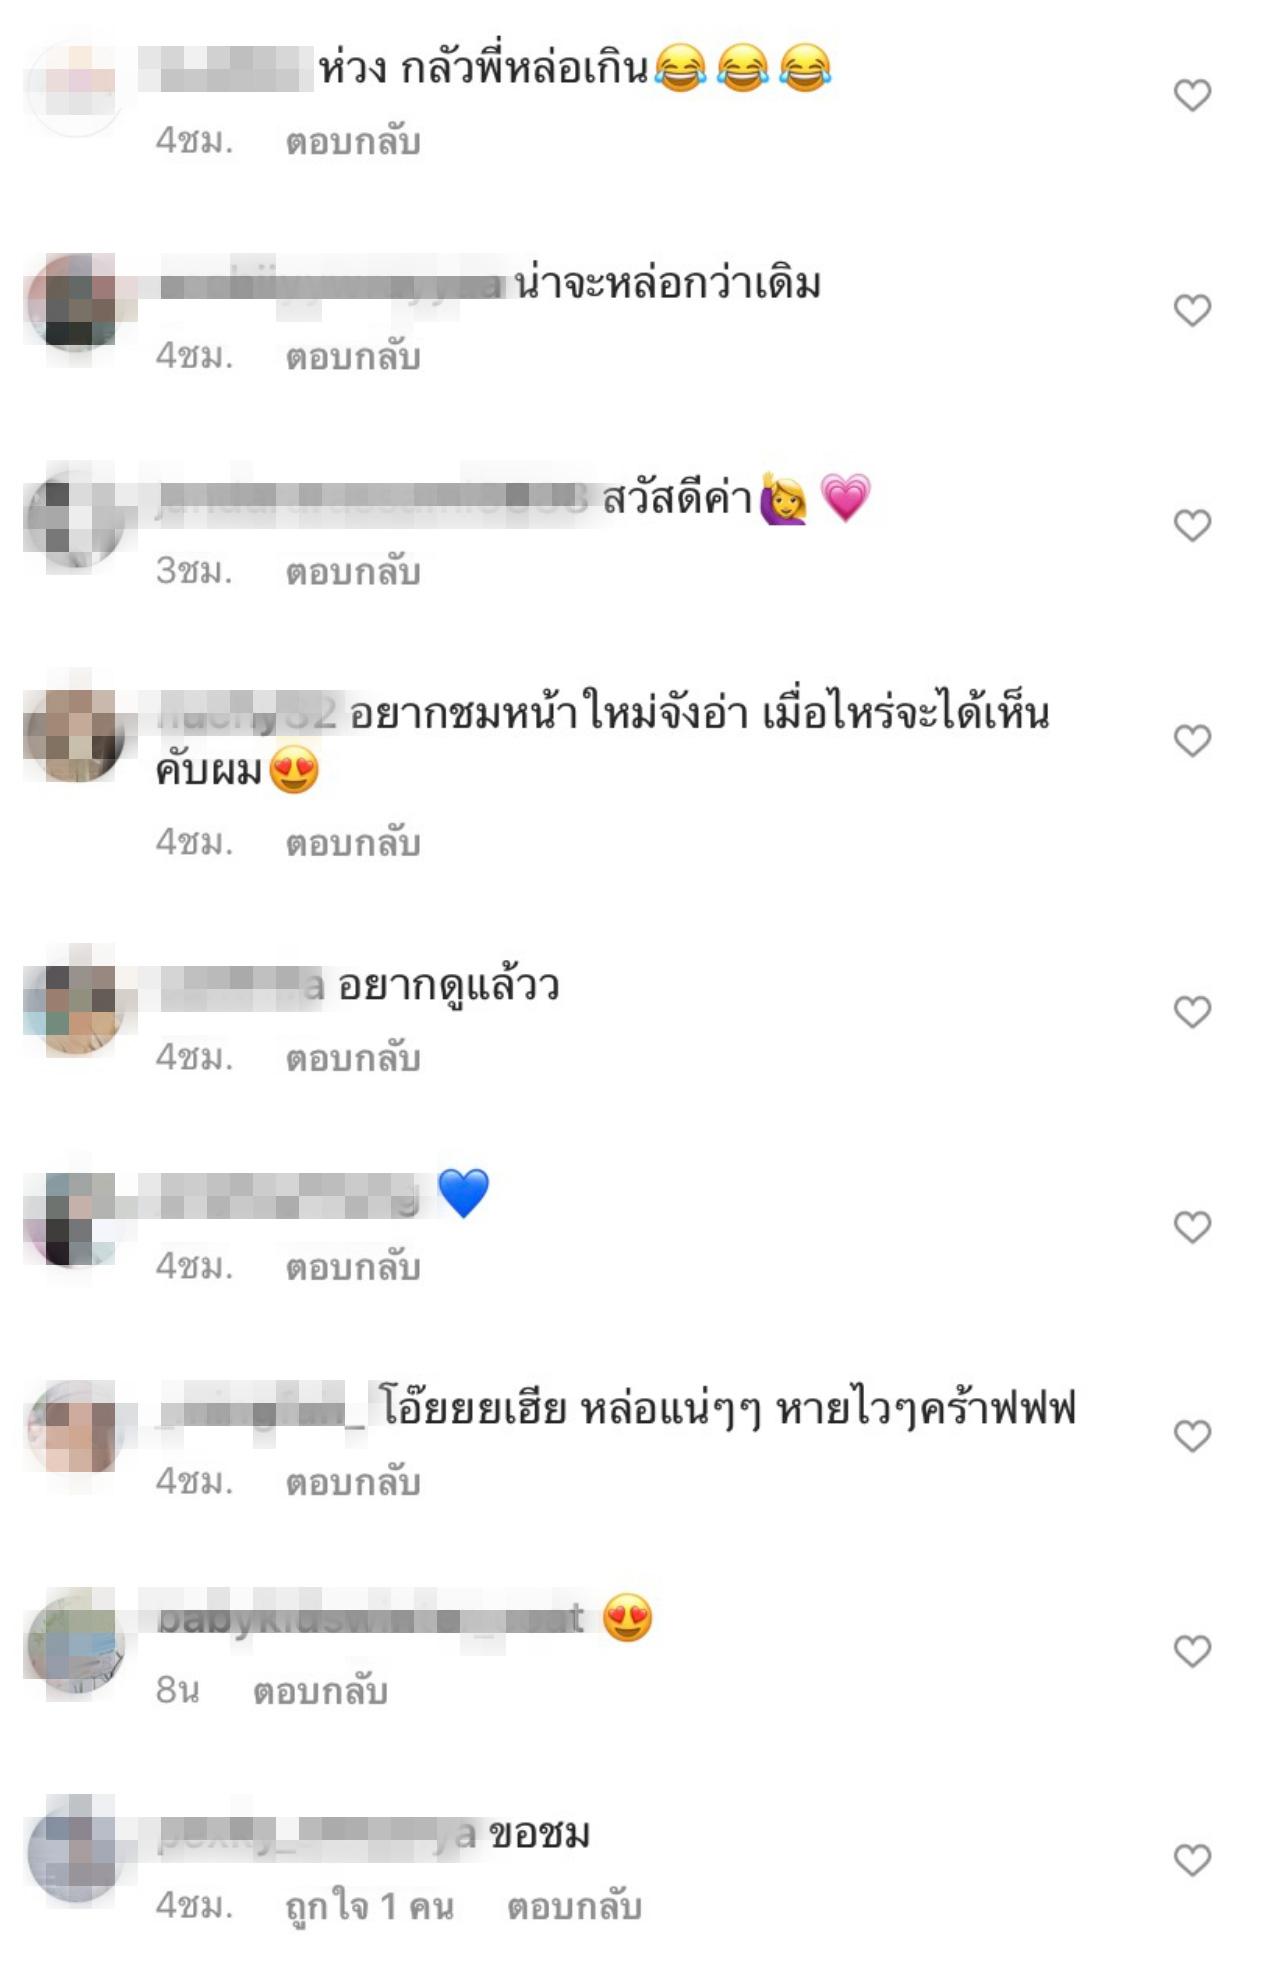
Task: Reply to the comment 'ห่วง กลัวพี่หล่อเกิน'
Action: click(353, 141)
